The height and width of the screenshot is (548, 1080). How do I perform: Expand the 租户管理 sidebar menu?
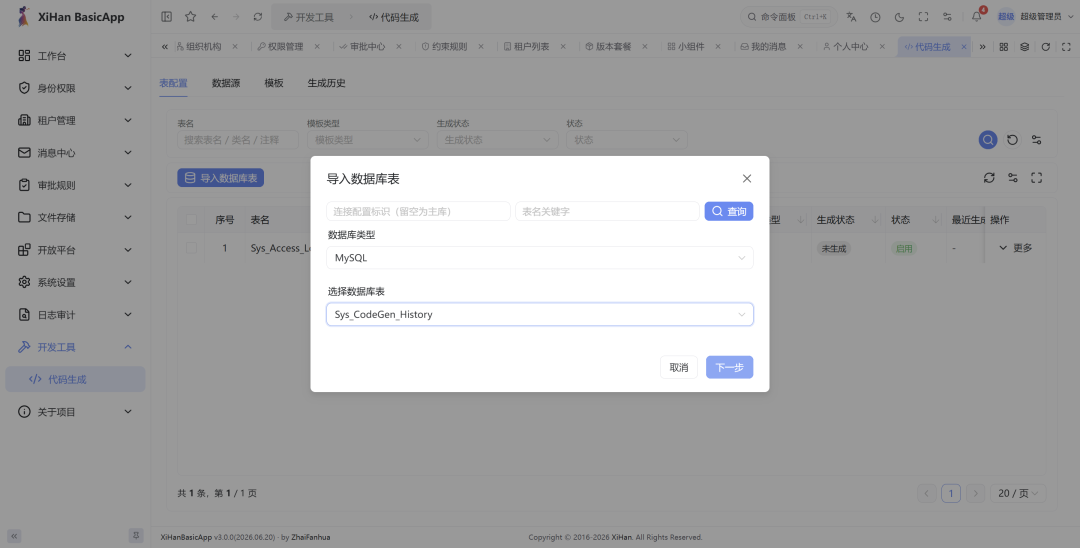75,120
